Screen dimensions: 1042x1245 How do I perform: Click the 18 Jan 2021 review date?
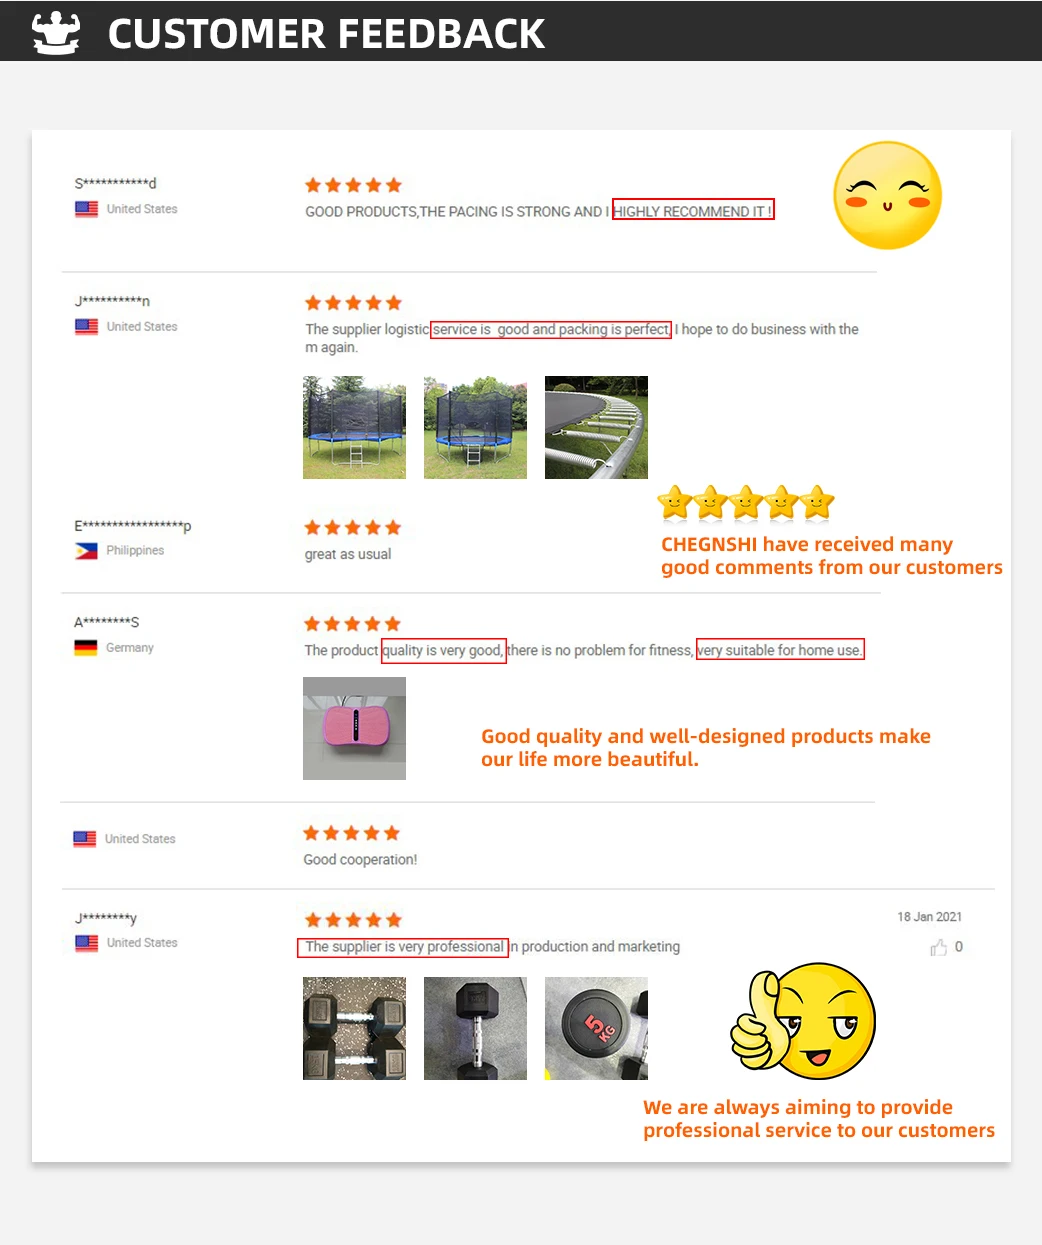(929, 917)
